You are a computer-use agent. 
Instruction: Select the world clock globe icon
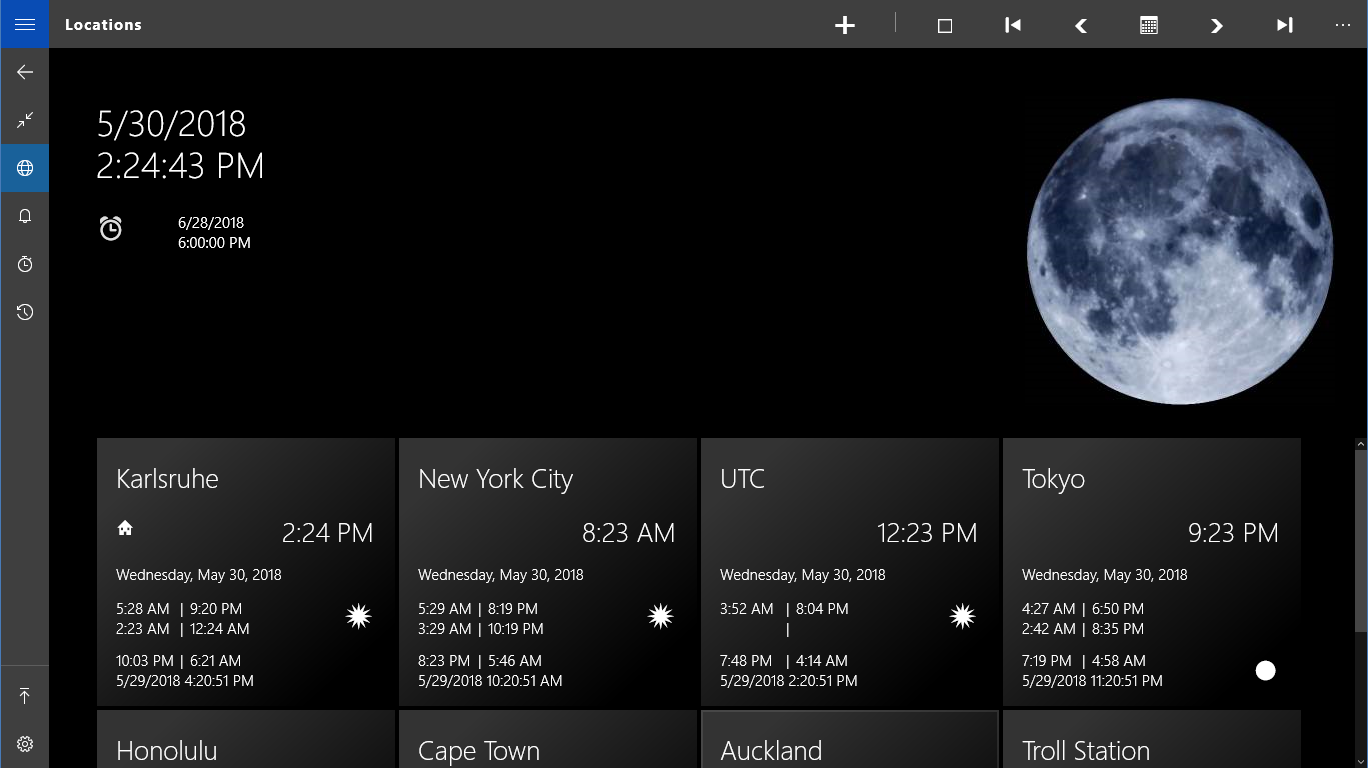25,168
